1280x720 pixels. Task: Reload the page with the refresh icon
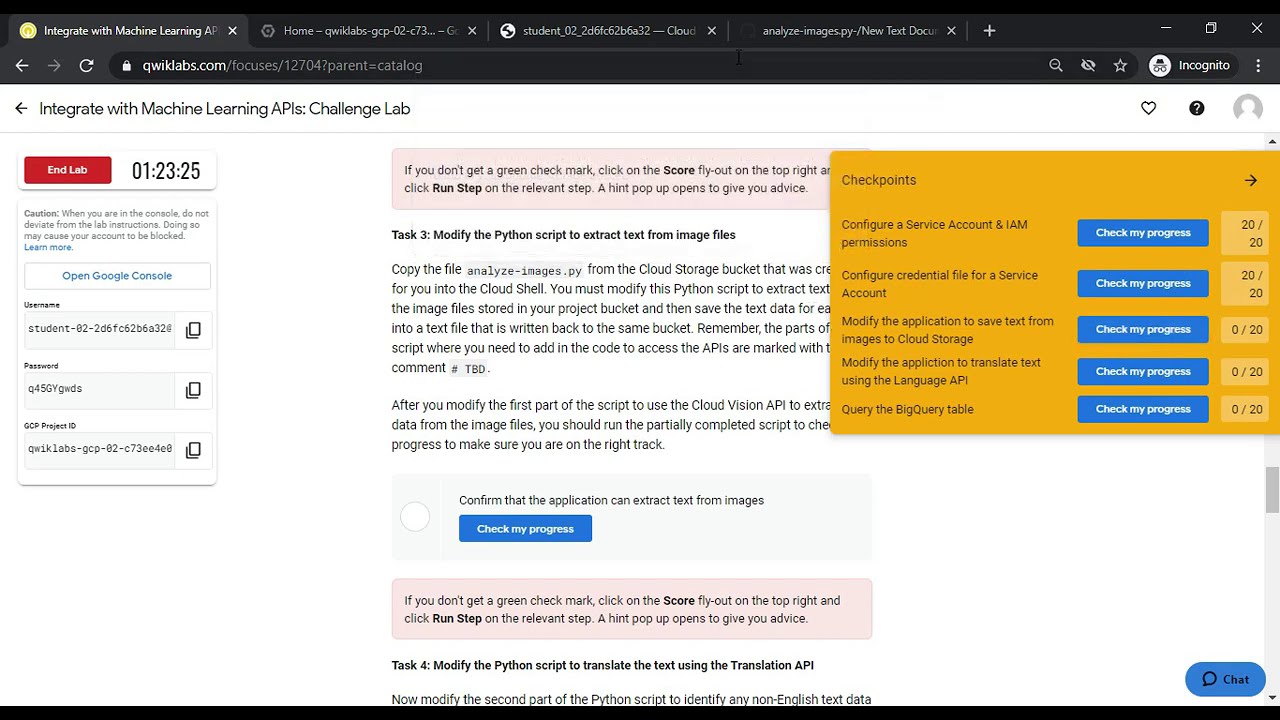[x=86, y=65]
